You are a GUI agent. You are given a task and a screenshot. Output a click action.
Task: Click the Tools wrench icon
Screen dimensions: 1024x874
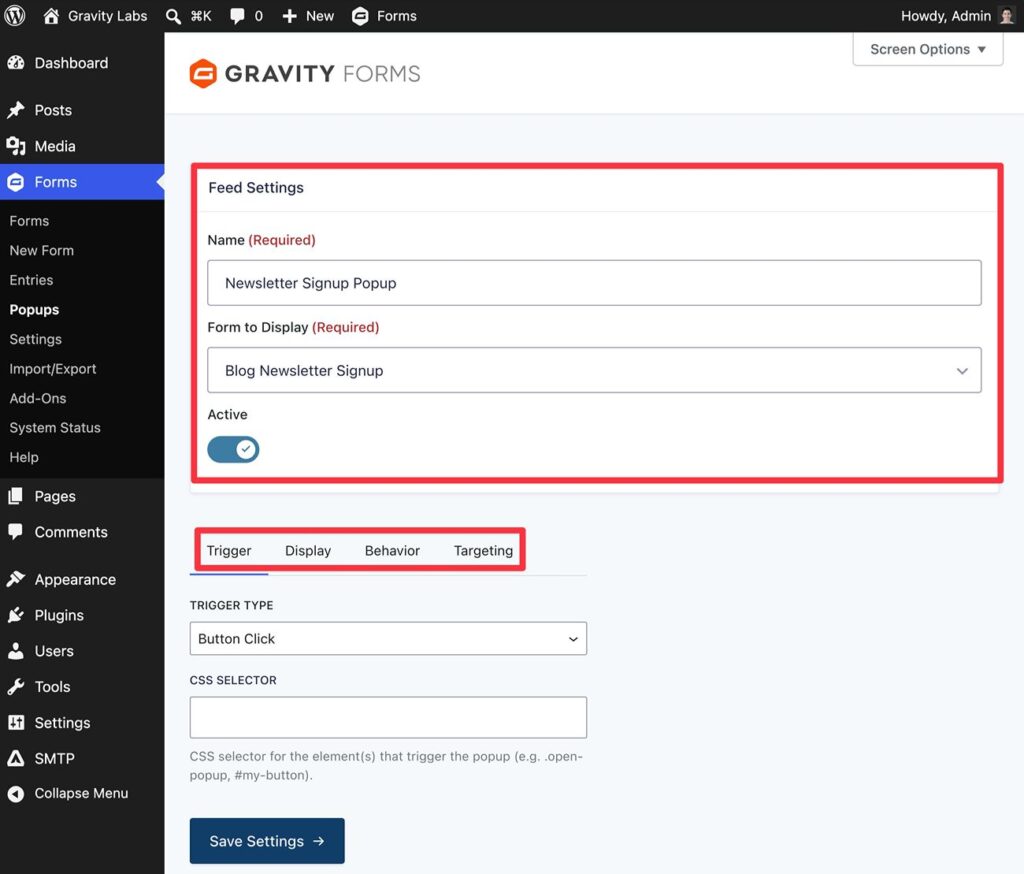point(16,687)
